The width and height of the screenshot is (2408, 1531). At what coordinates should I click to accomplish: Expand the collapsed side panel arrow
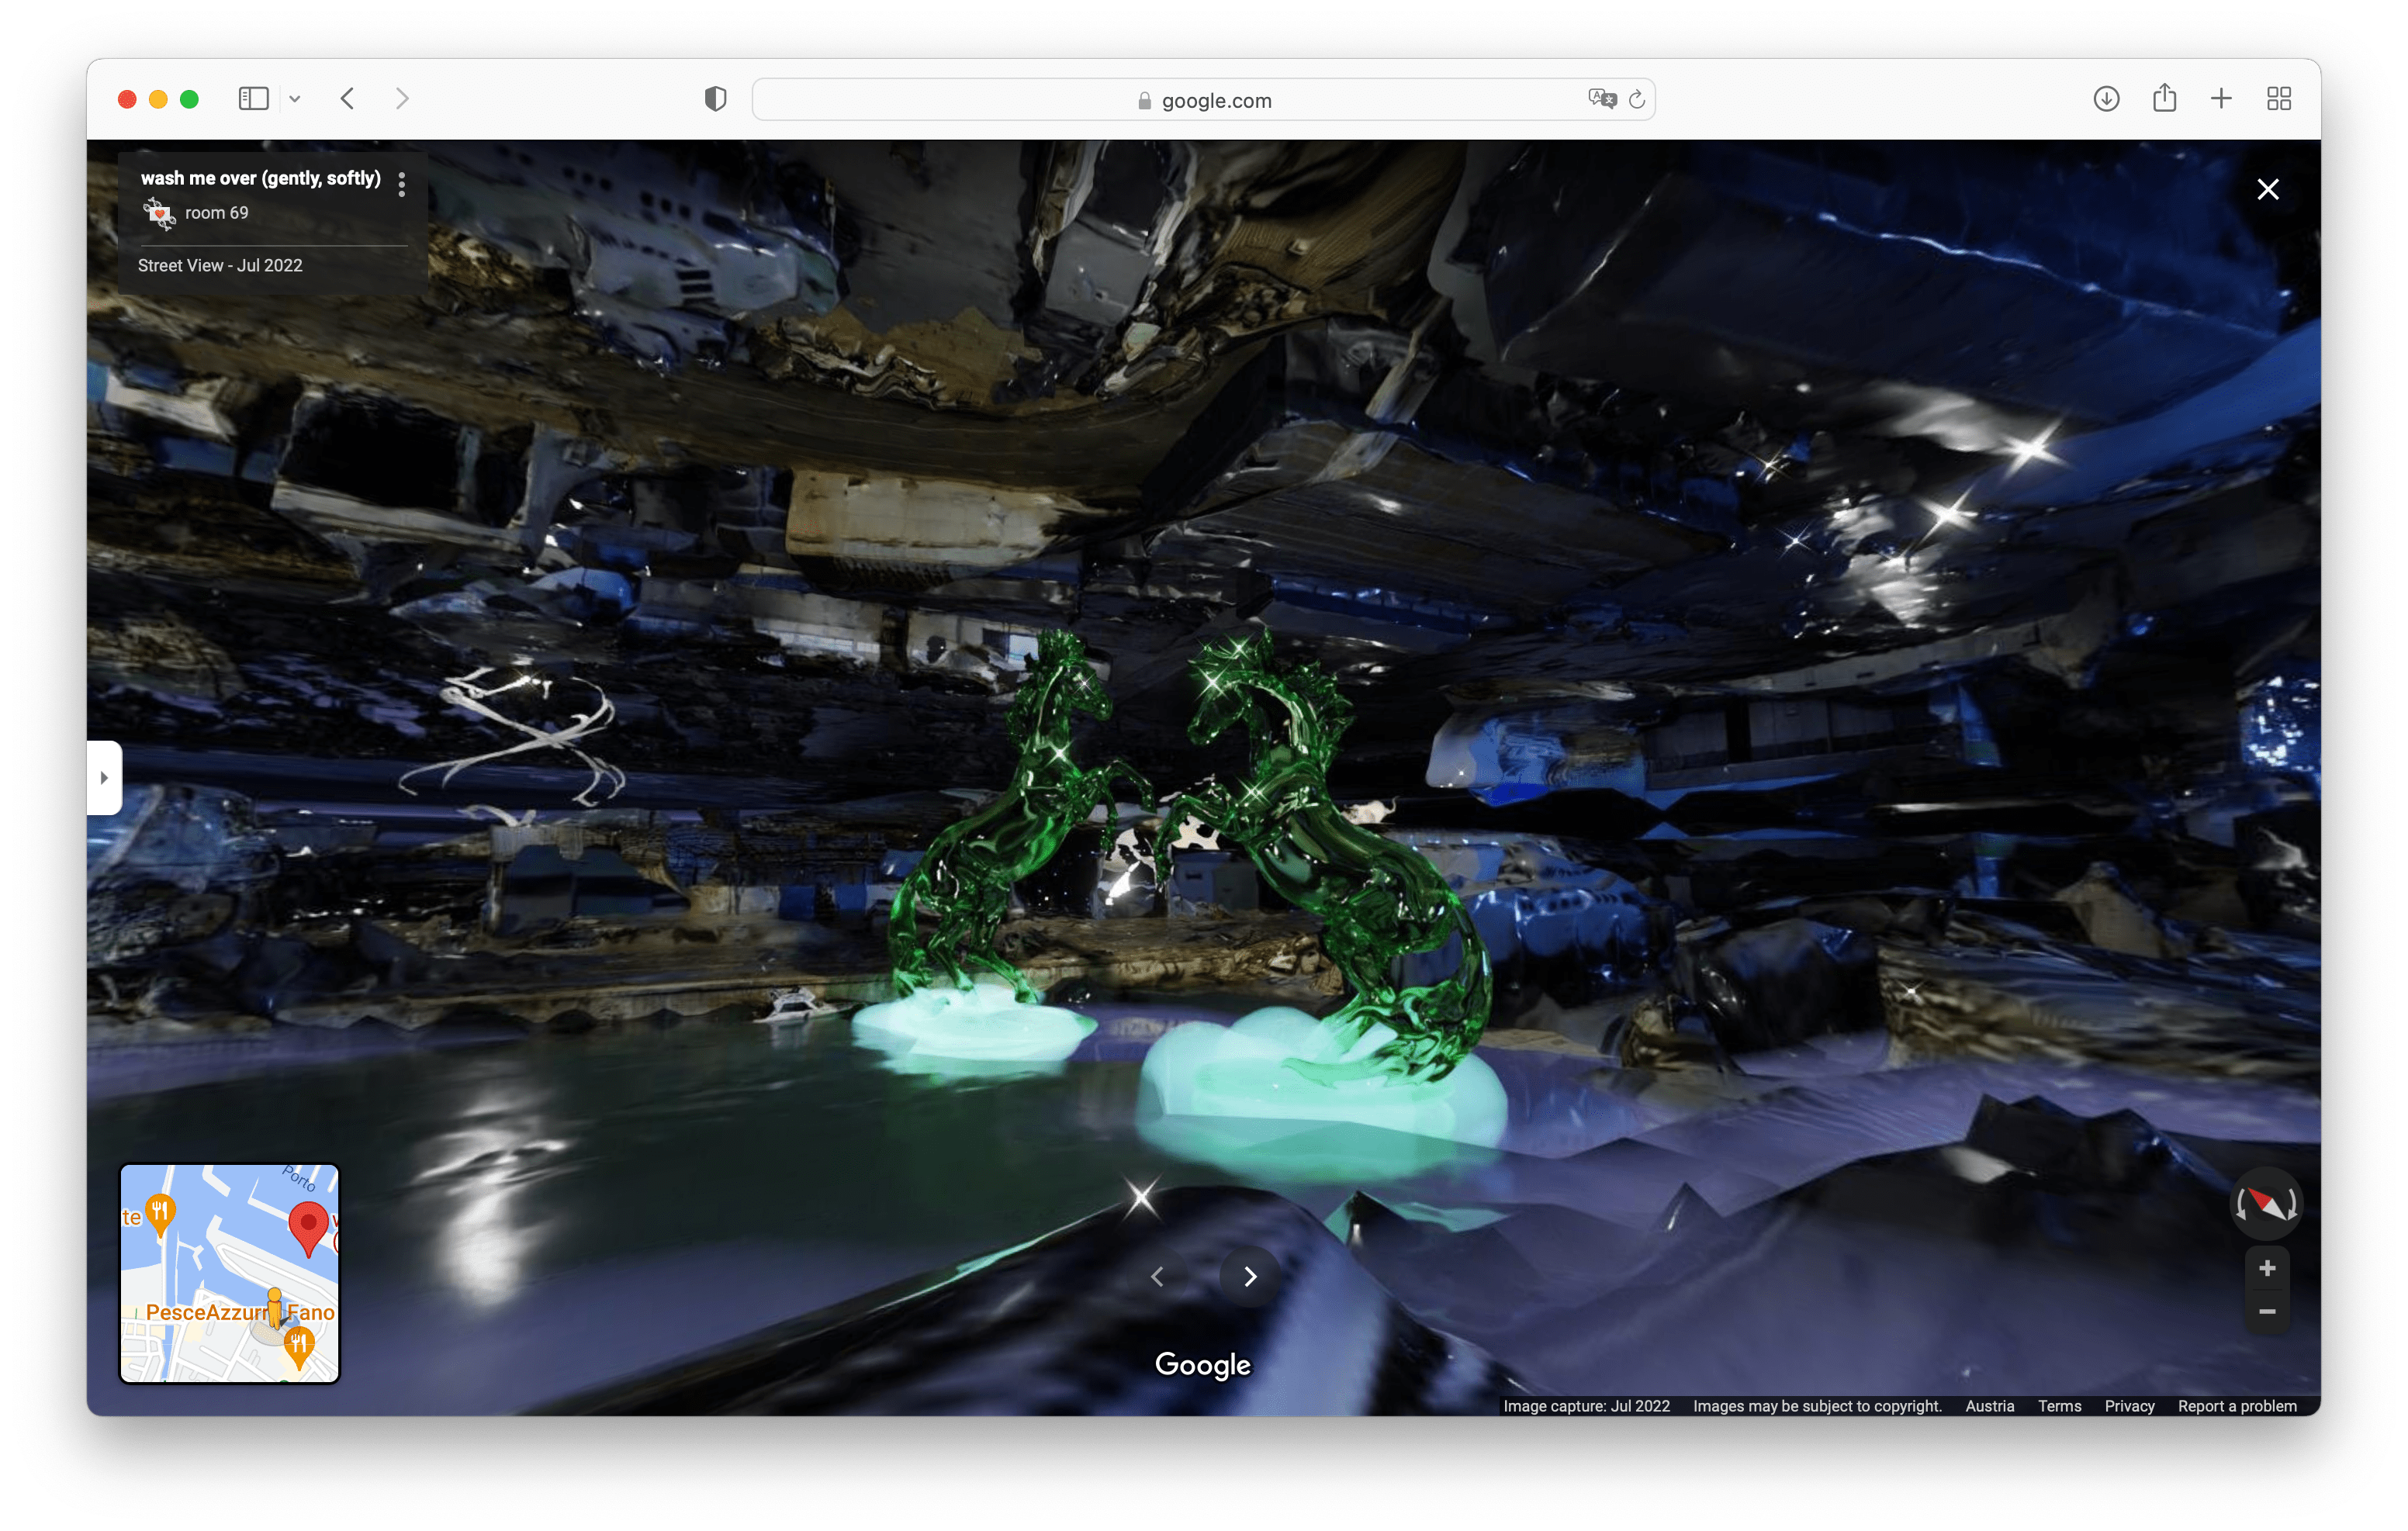coord(104,777)
